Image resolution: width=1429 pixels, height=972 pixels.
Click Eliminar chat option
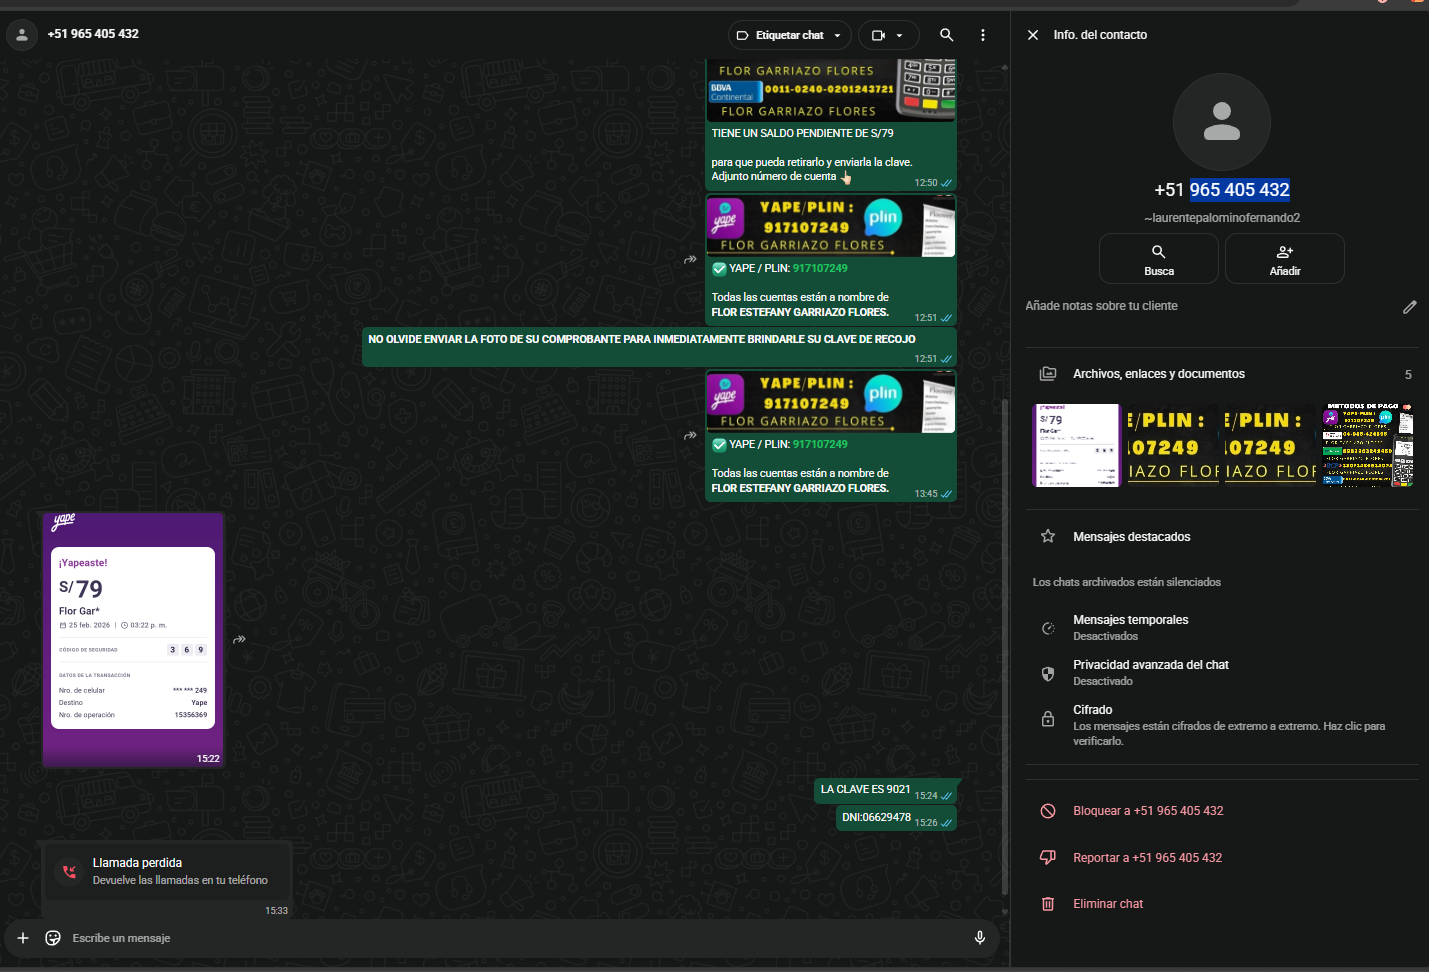pos(1107,904)
